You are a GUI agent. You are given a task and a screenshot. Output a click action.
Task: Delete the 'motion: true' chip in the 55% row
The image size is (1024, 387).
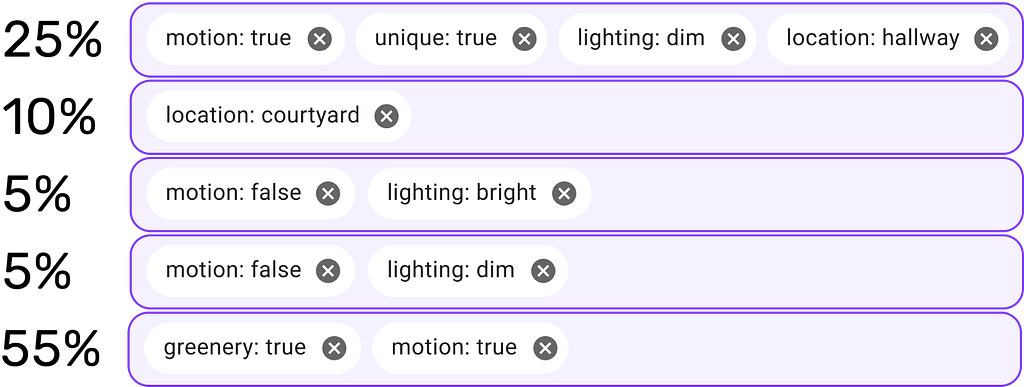(x=545, y=348)
